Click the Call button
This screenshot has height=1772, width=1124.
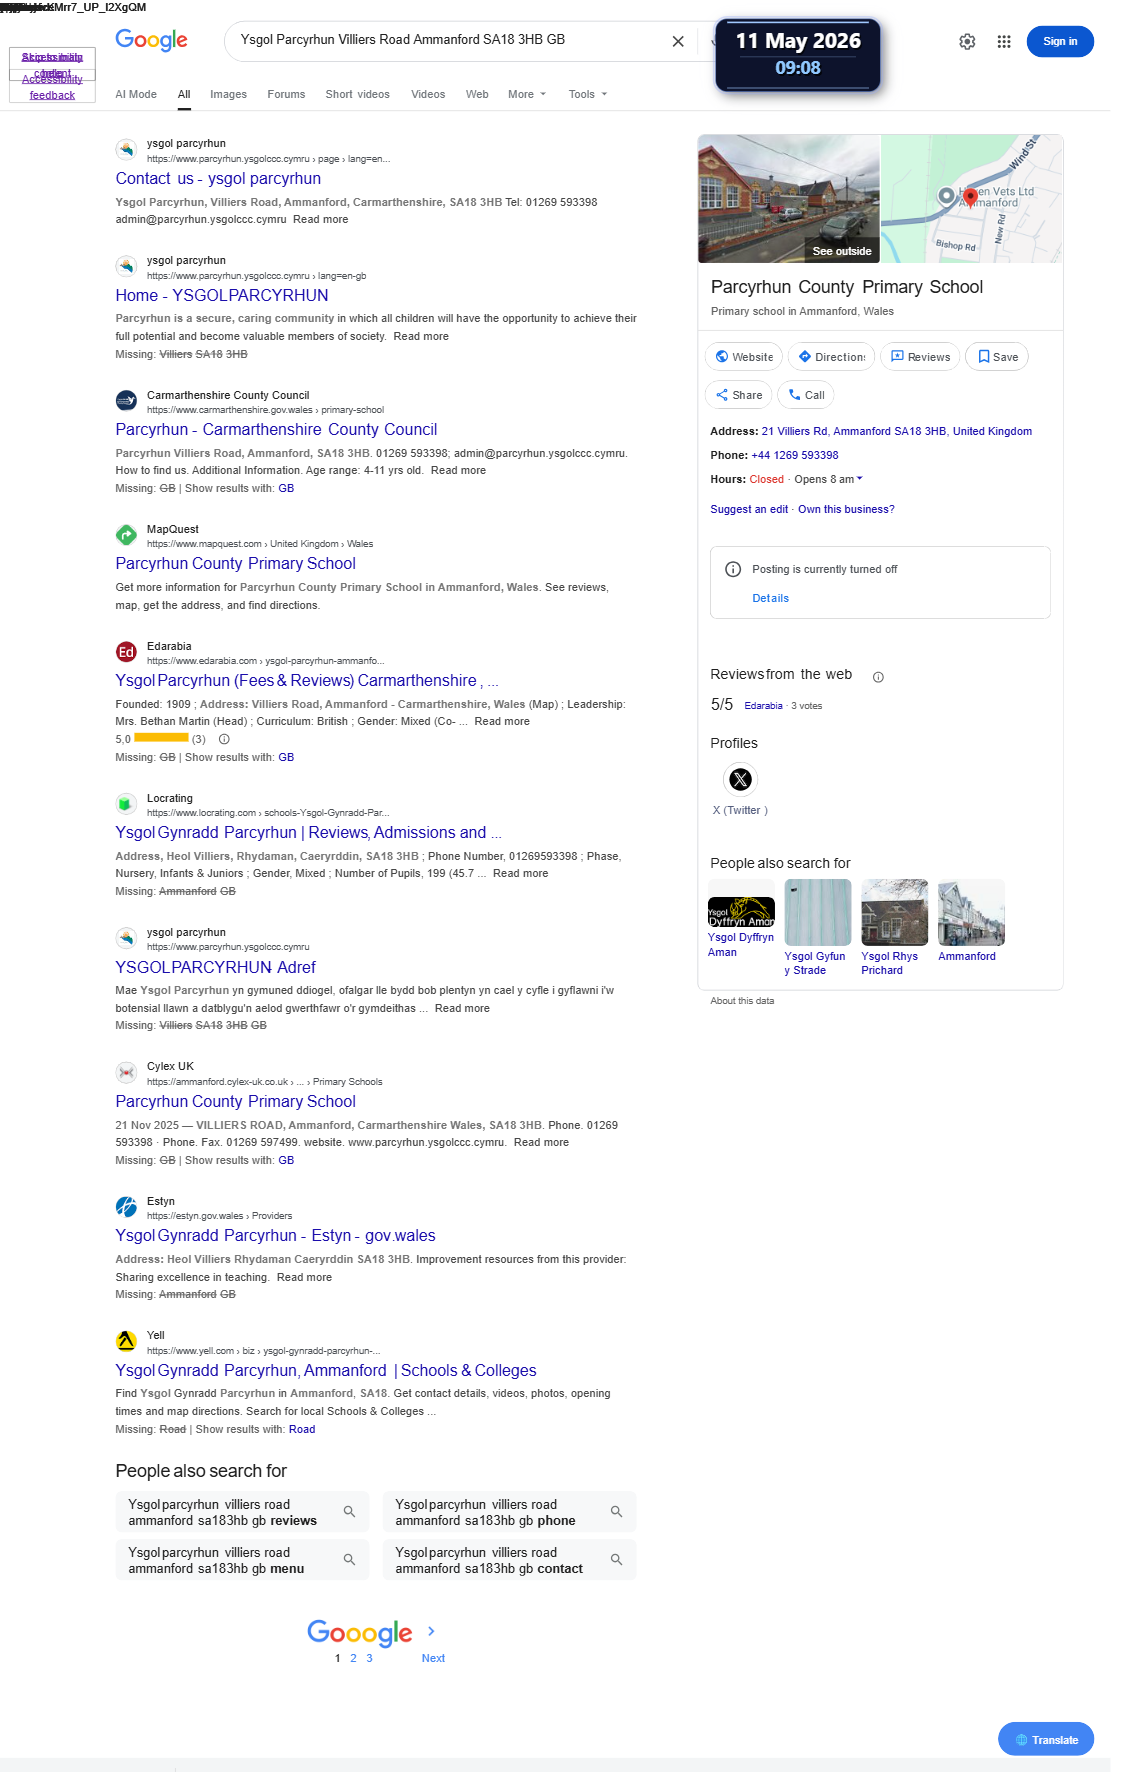click(x=806, y=395)
